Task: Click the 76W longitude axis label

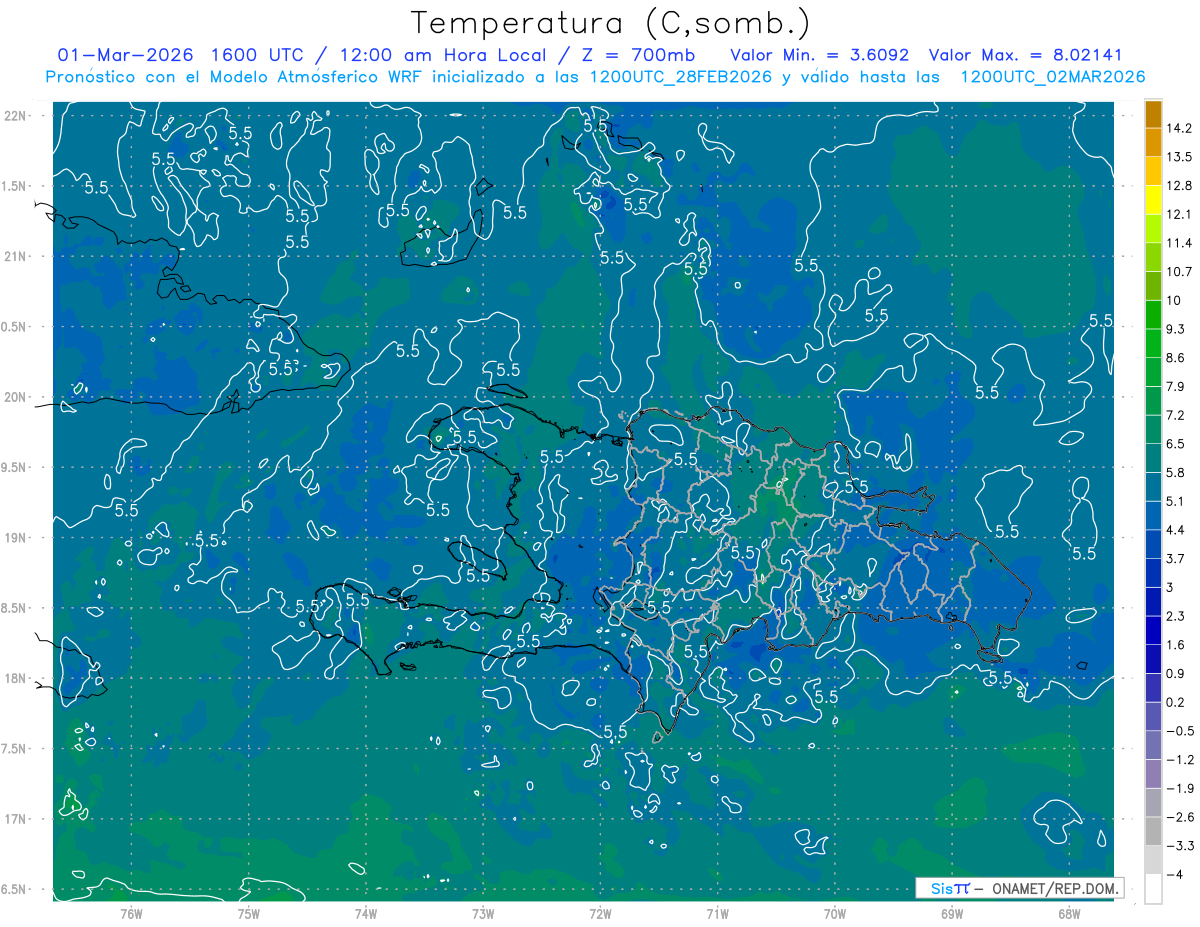Action: click(131, 913)
